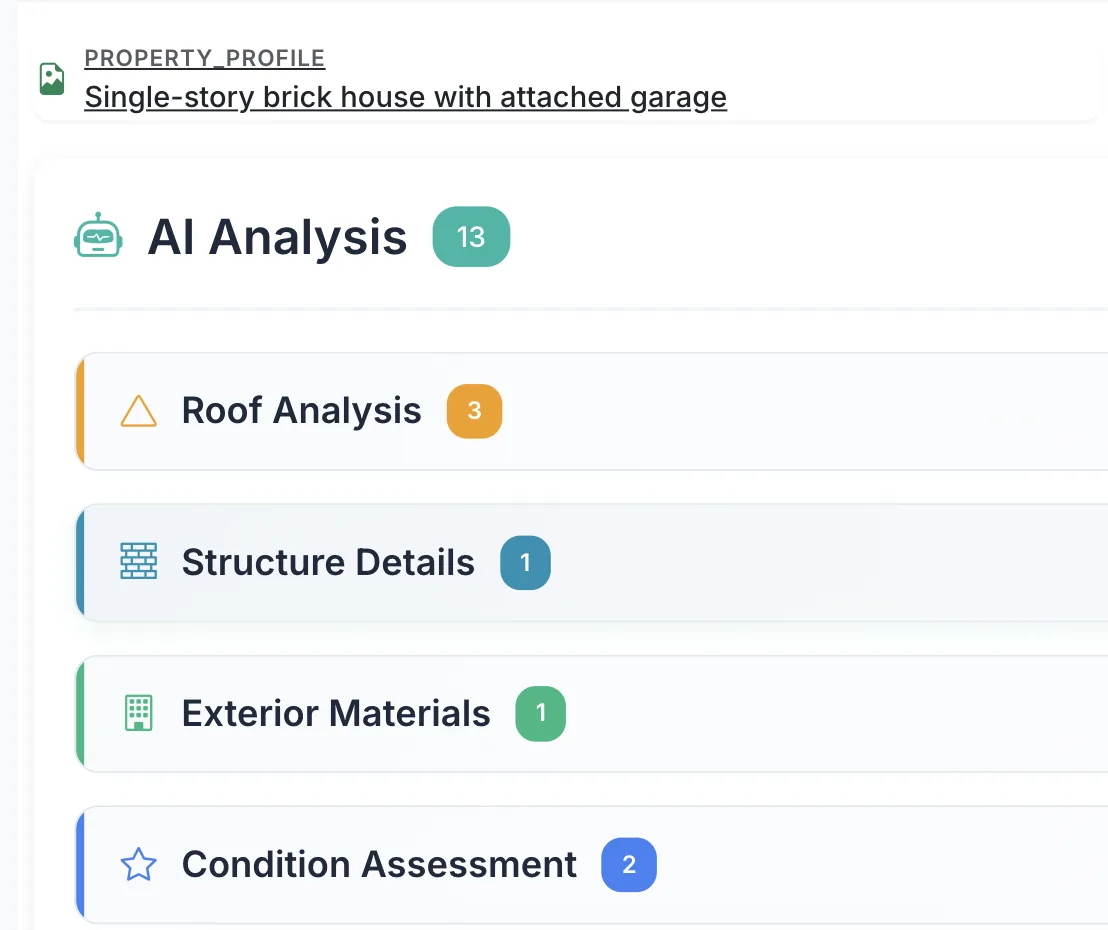The image size is (1108, 930).
Task: Click the brick wall icon for Structure Details
Action: 139,562
